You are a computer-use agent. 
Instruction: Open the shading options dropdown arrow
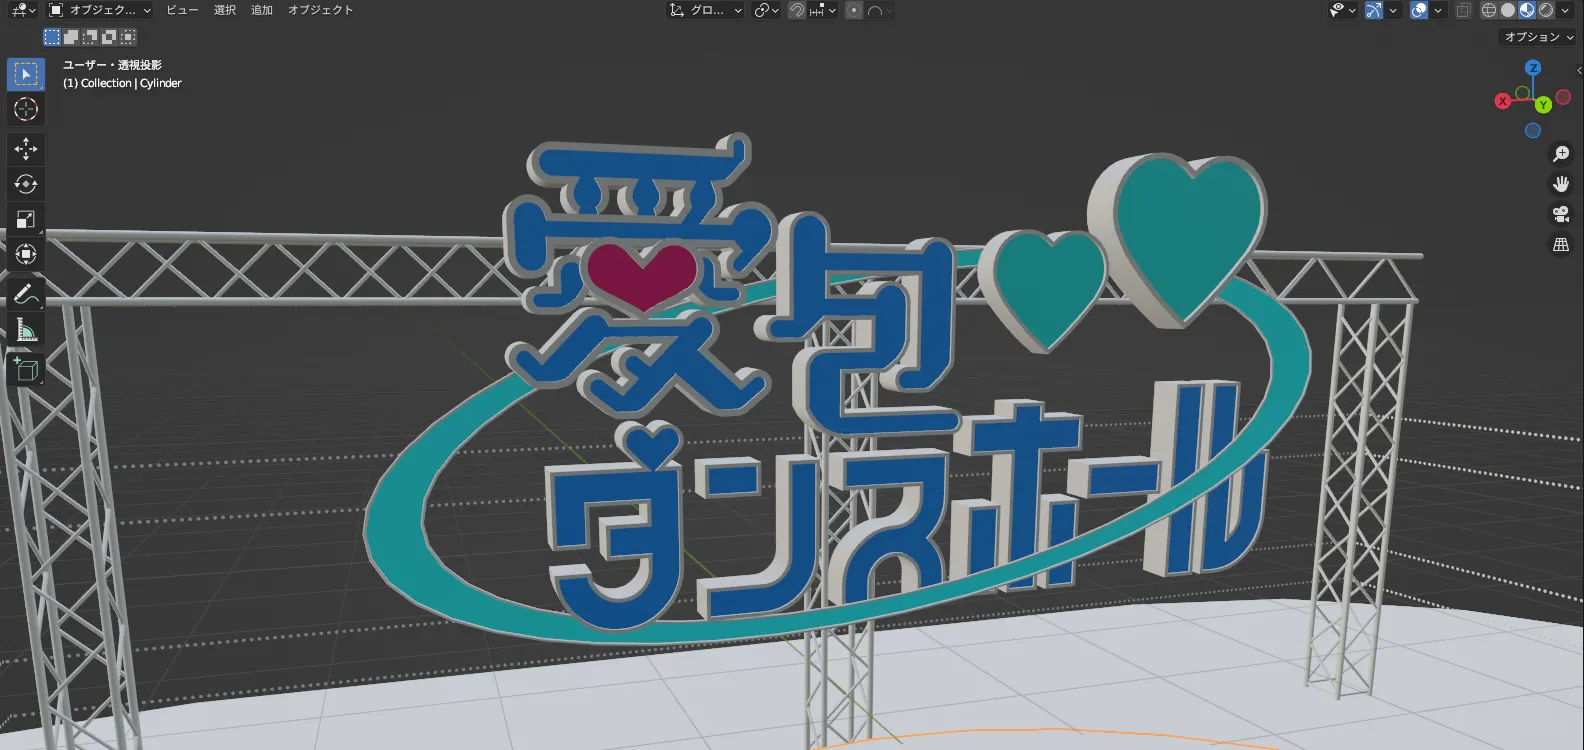point(1565,10)
